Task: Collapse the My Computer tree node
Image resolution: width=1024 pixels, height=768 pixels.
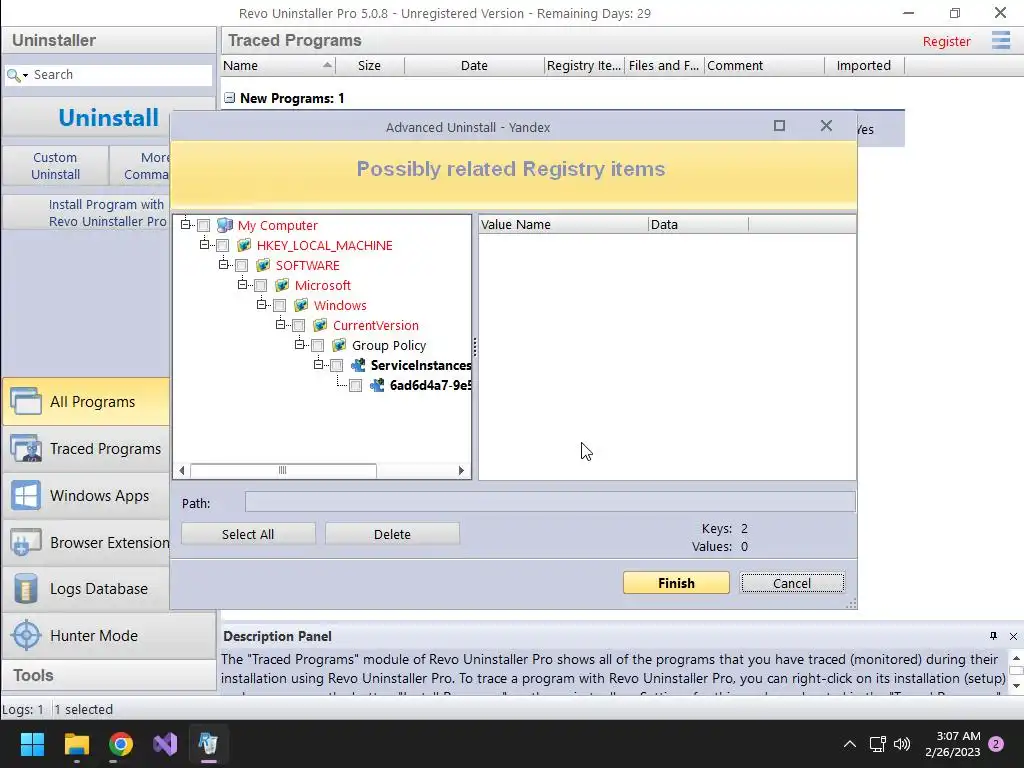Action: (x=185, y=225)
